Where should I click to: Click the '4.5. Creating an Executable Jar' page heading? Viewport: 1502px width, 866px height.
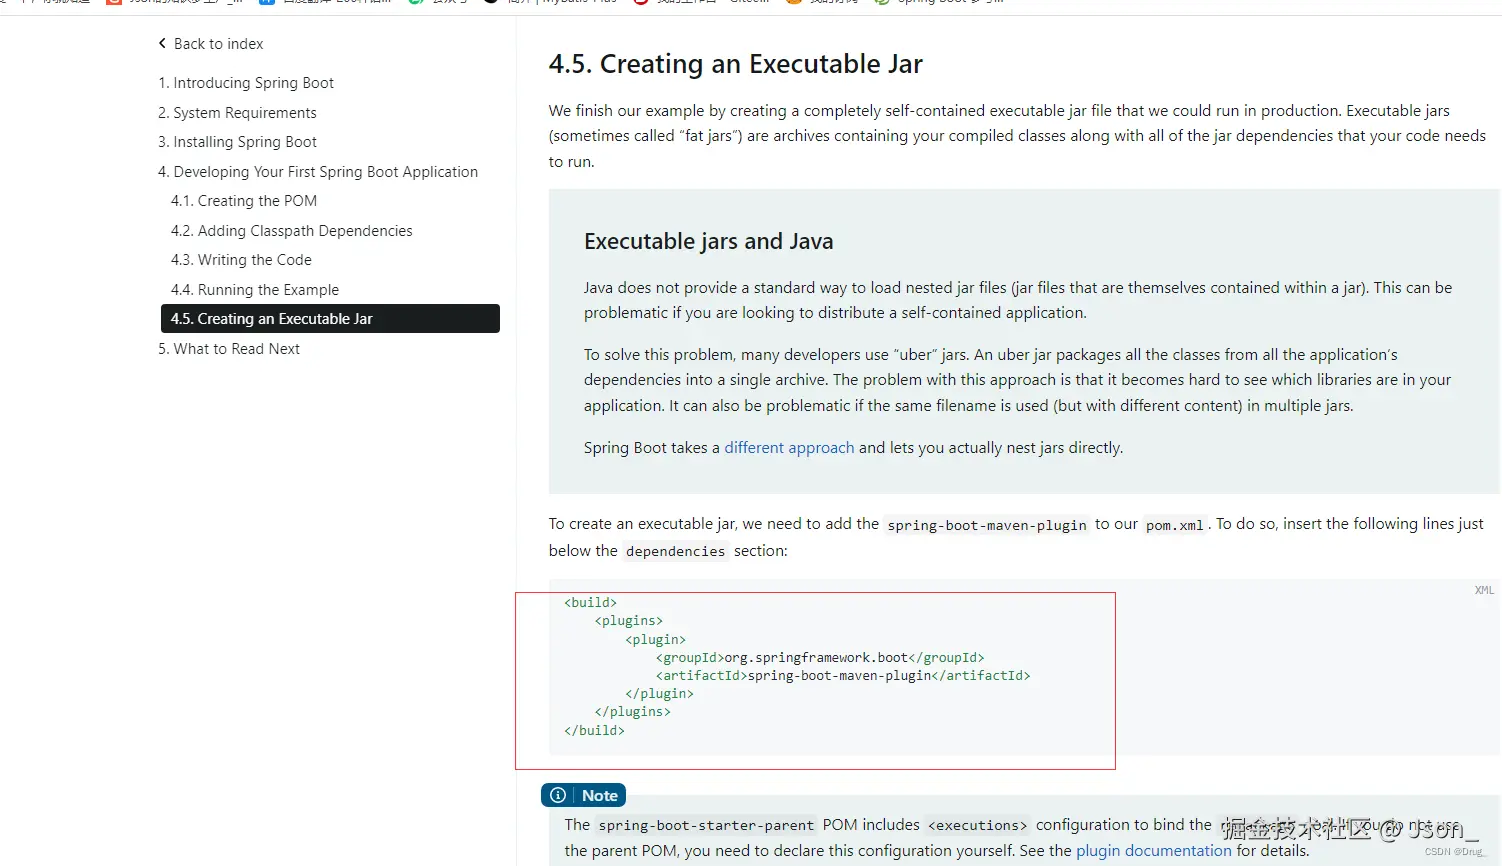point(736,64)
